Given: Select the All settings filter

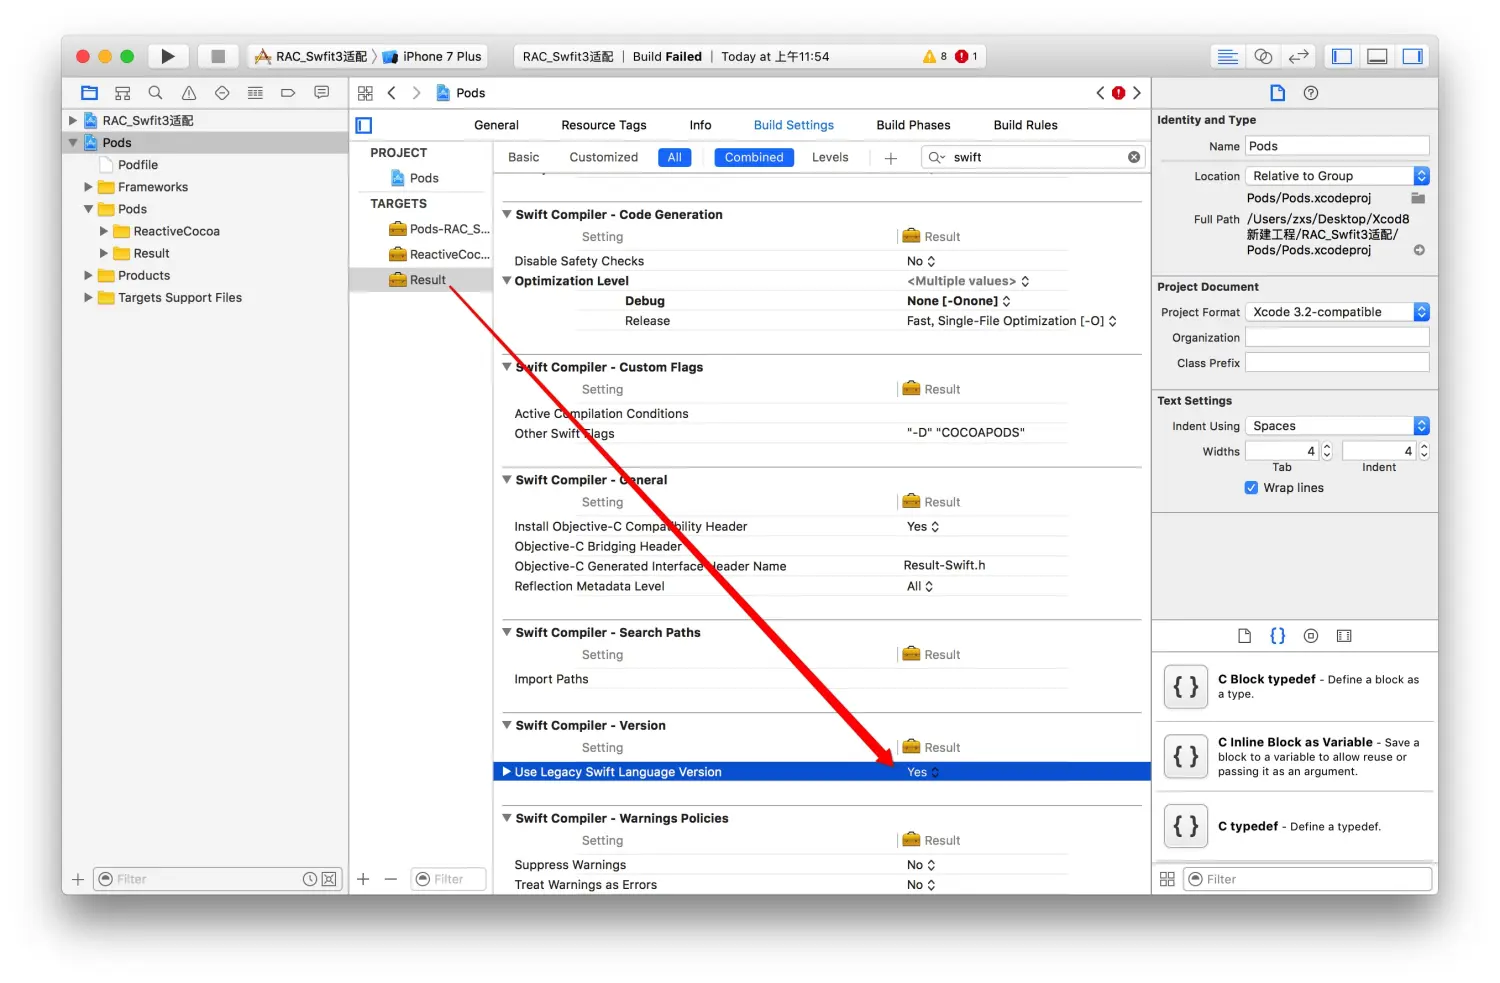Looking at the screenshot, I should point(675,157).
